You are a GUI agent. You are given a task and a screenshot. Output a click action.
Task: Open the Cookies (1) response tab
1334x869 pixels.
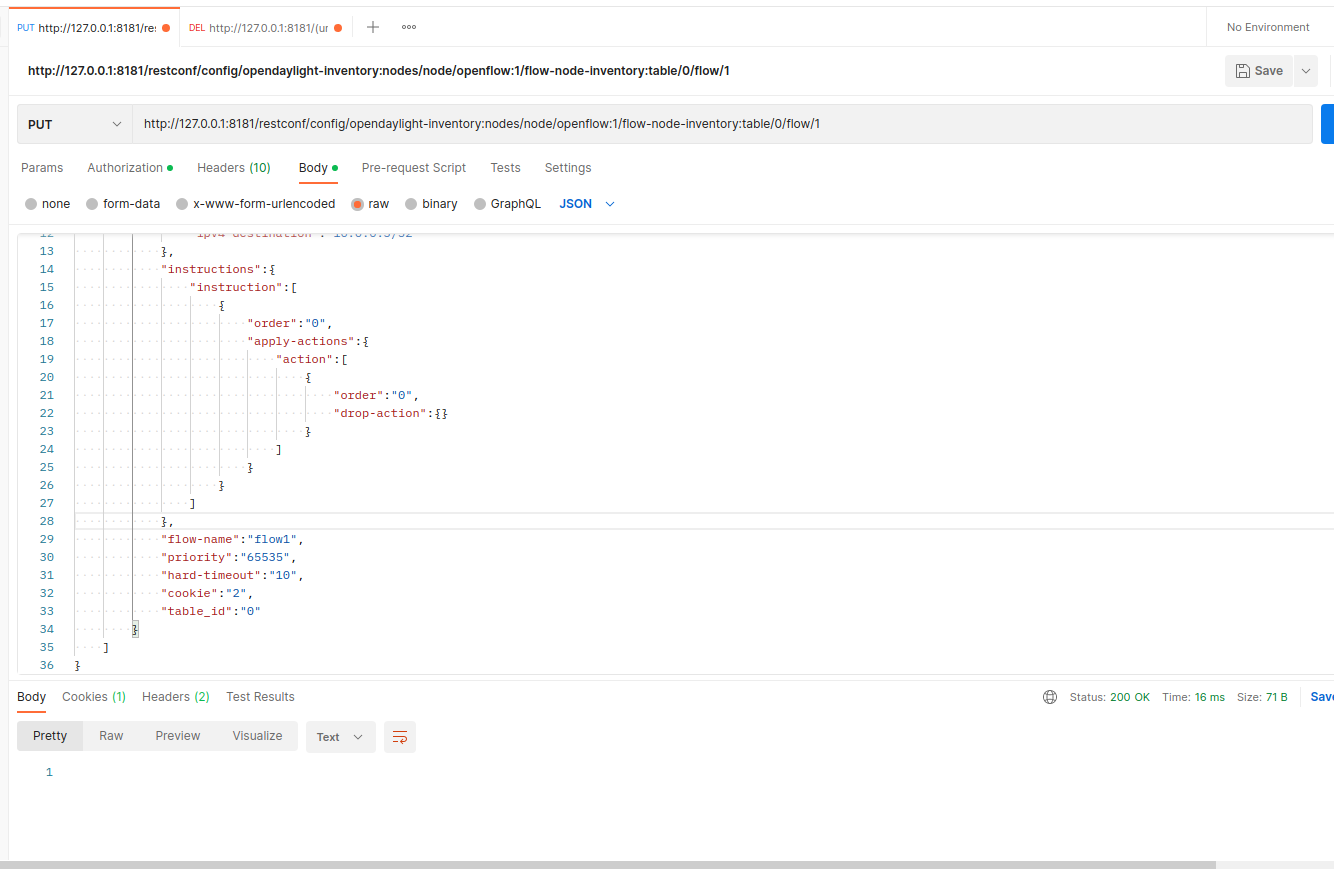click(x=94, y=697)
